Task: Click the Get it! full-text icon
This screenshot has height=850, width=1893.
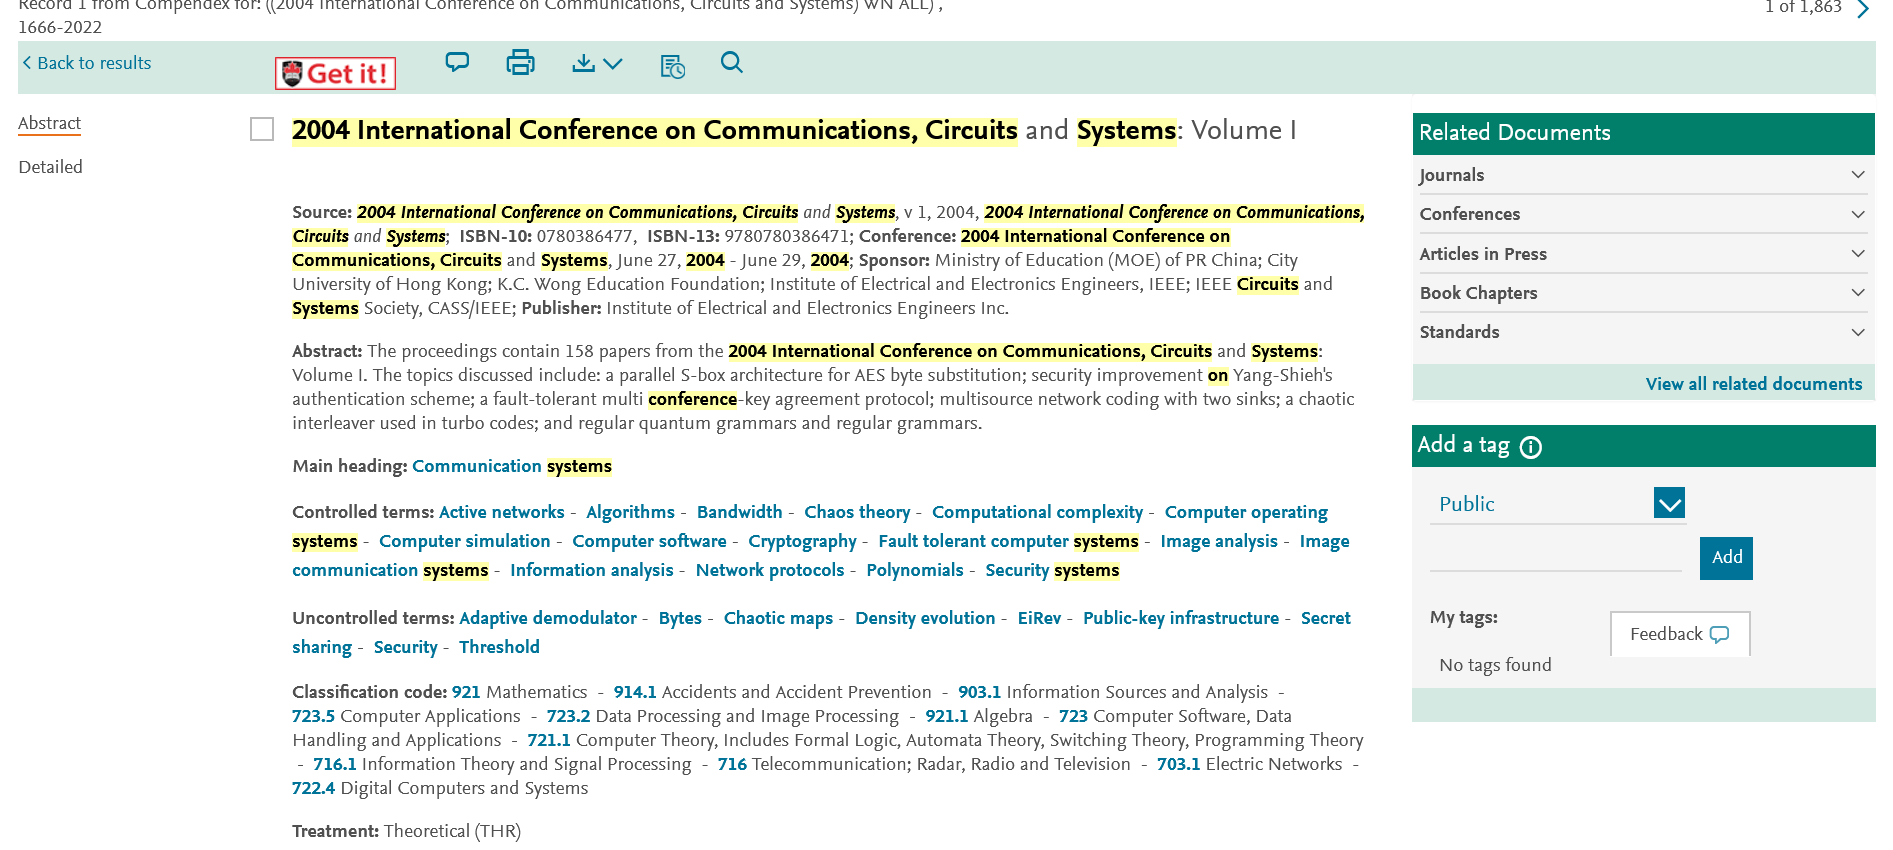Action: [x=335, y=73]
